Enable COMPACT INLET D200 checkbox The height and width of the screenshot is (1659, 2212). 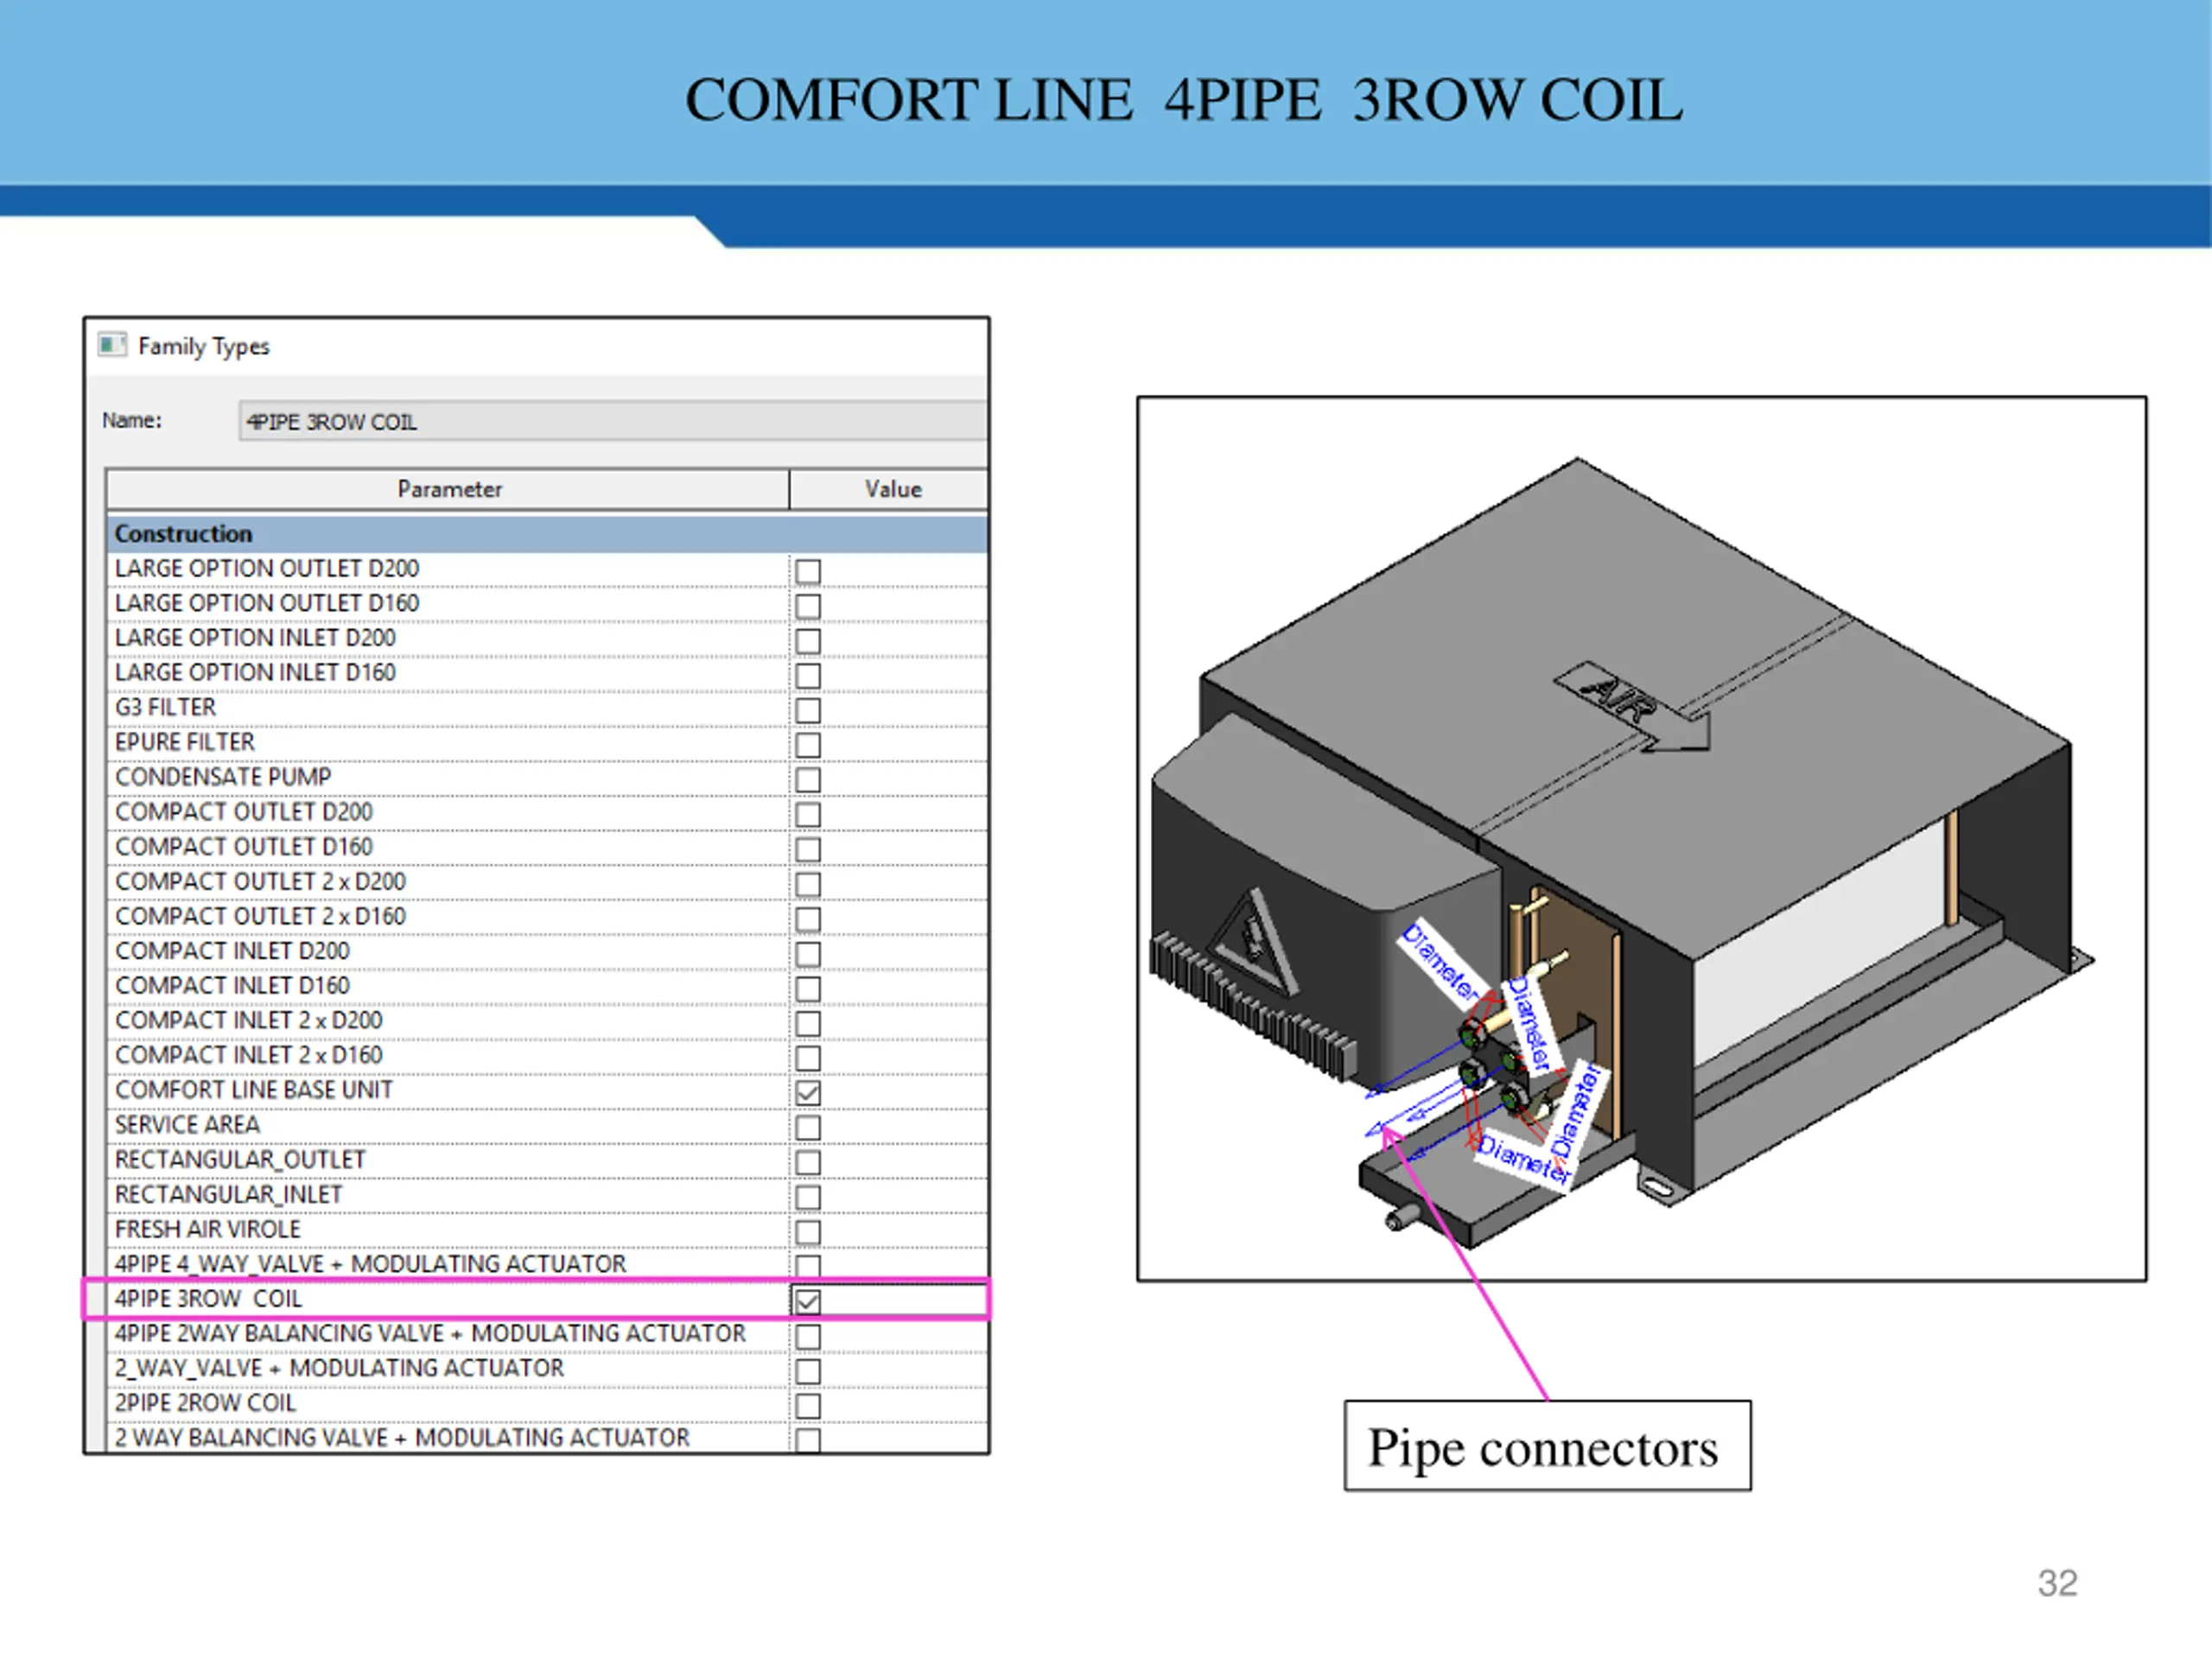(807, 954)
